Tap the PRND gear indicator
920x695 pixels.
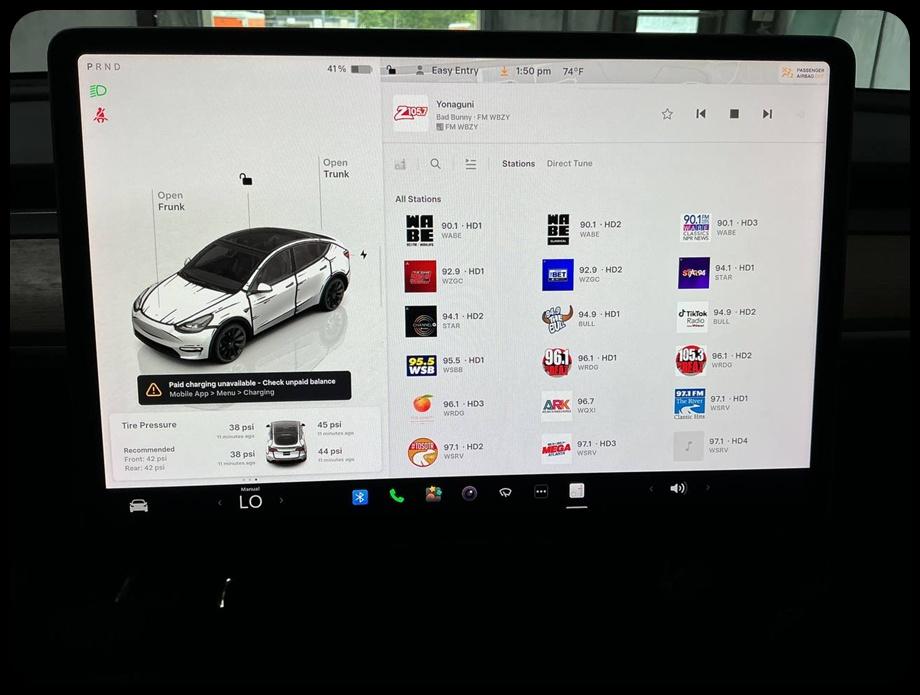pos(104,67)
